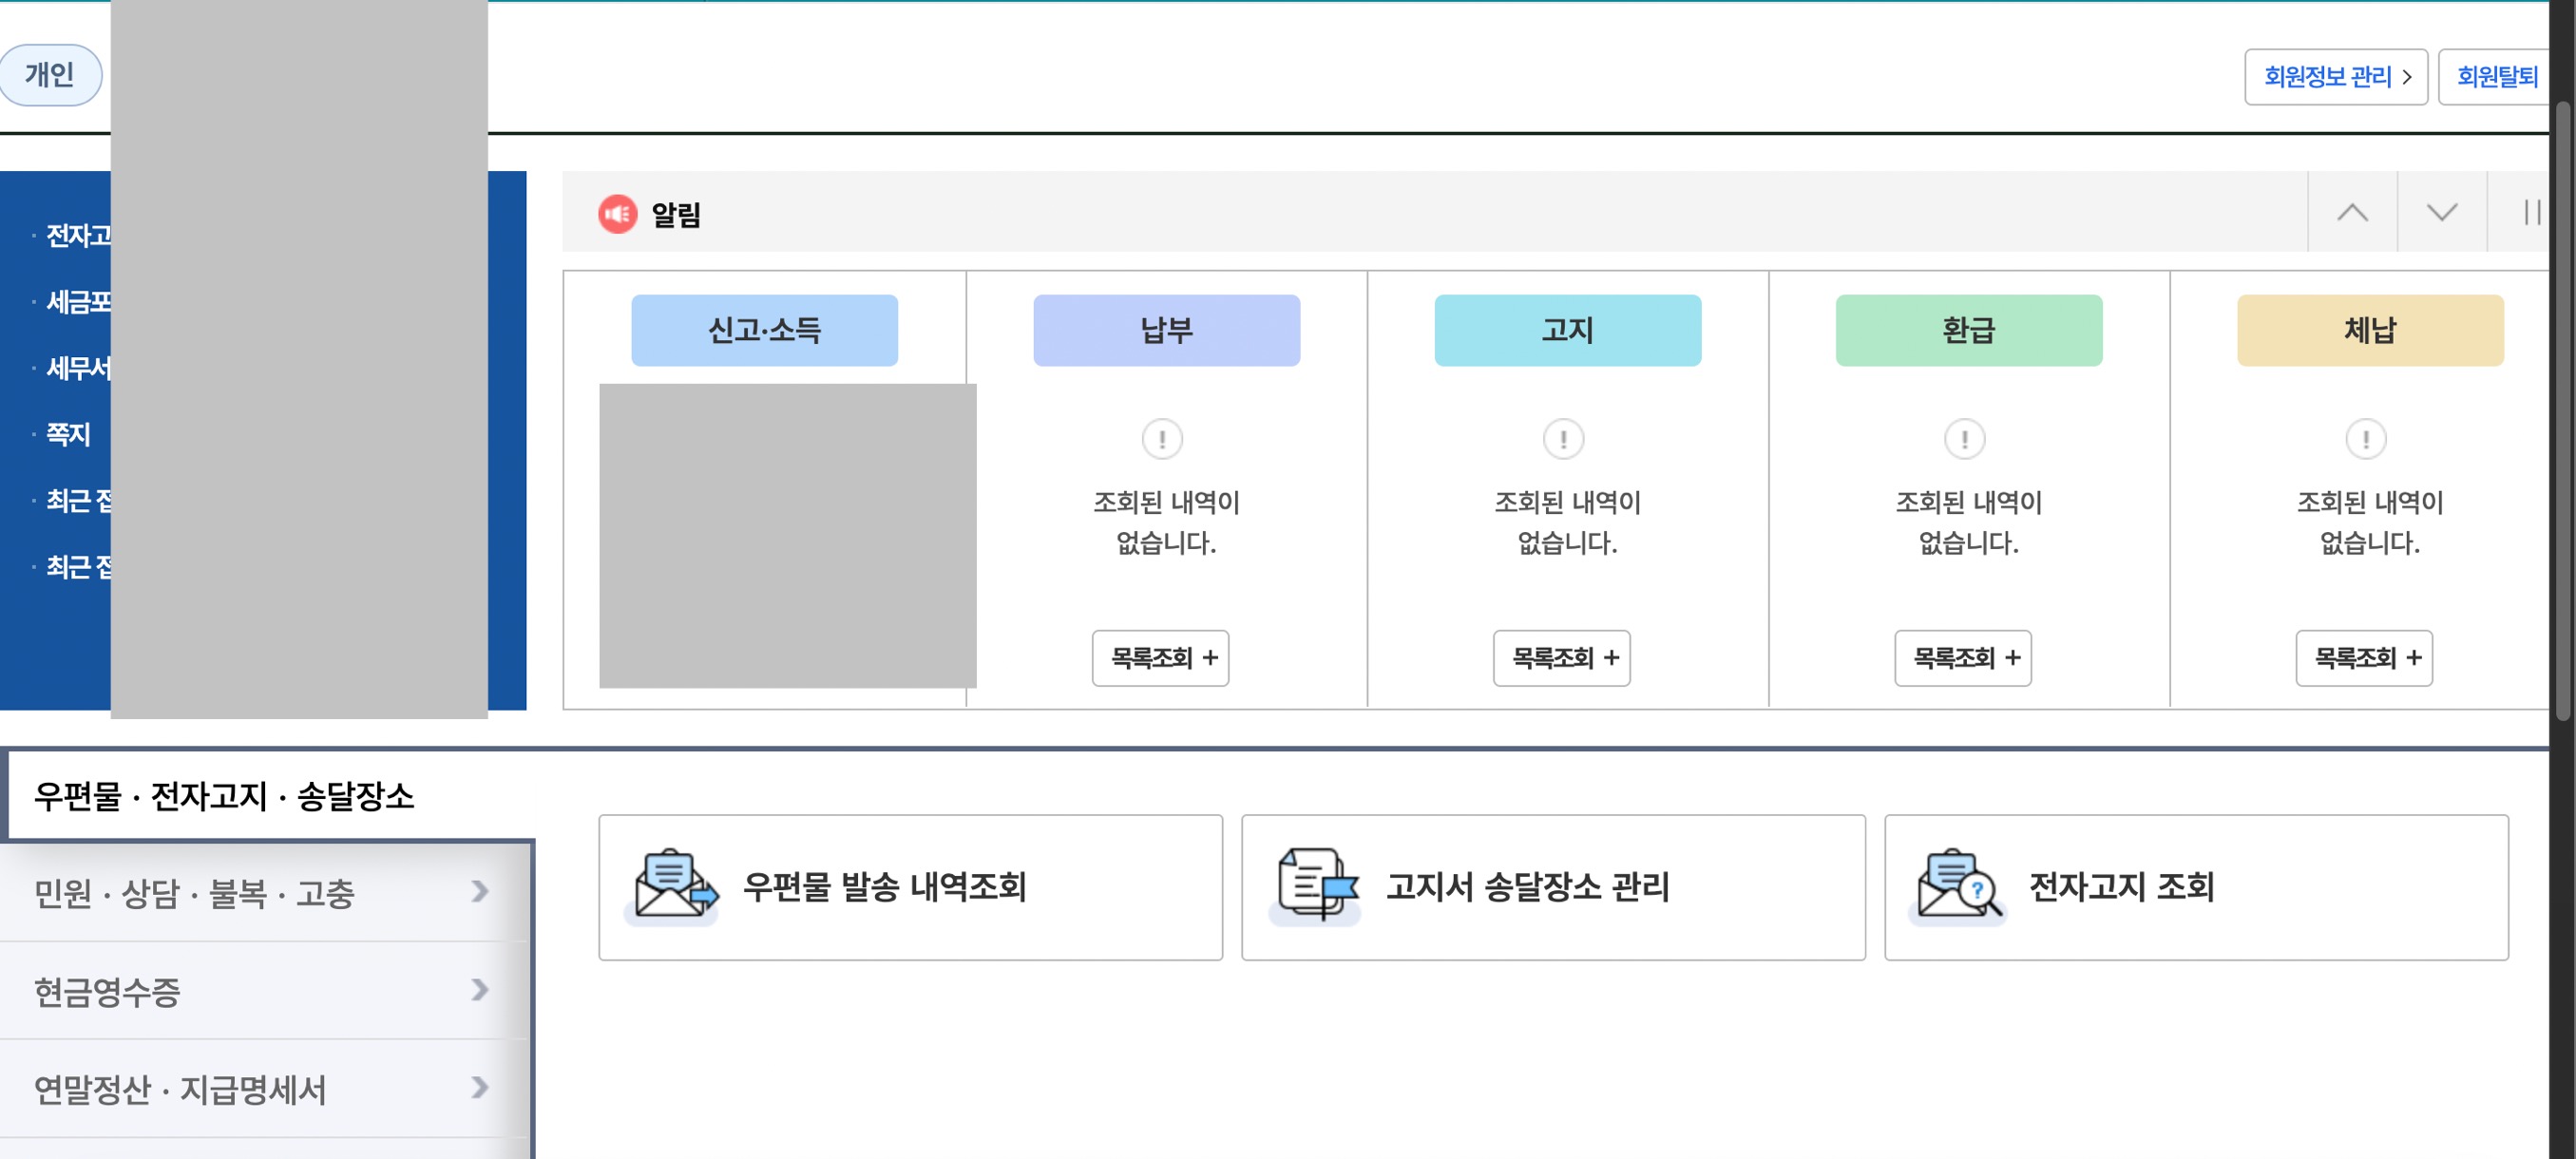This screenshot has width=2576, height=1159.
Task: Select the blue 신고·소득 category label
Action: [764, 330]
